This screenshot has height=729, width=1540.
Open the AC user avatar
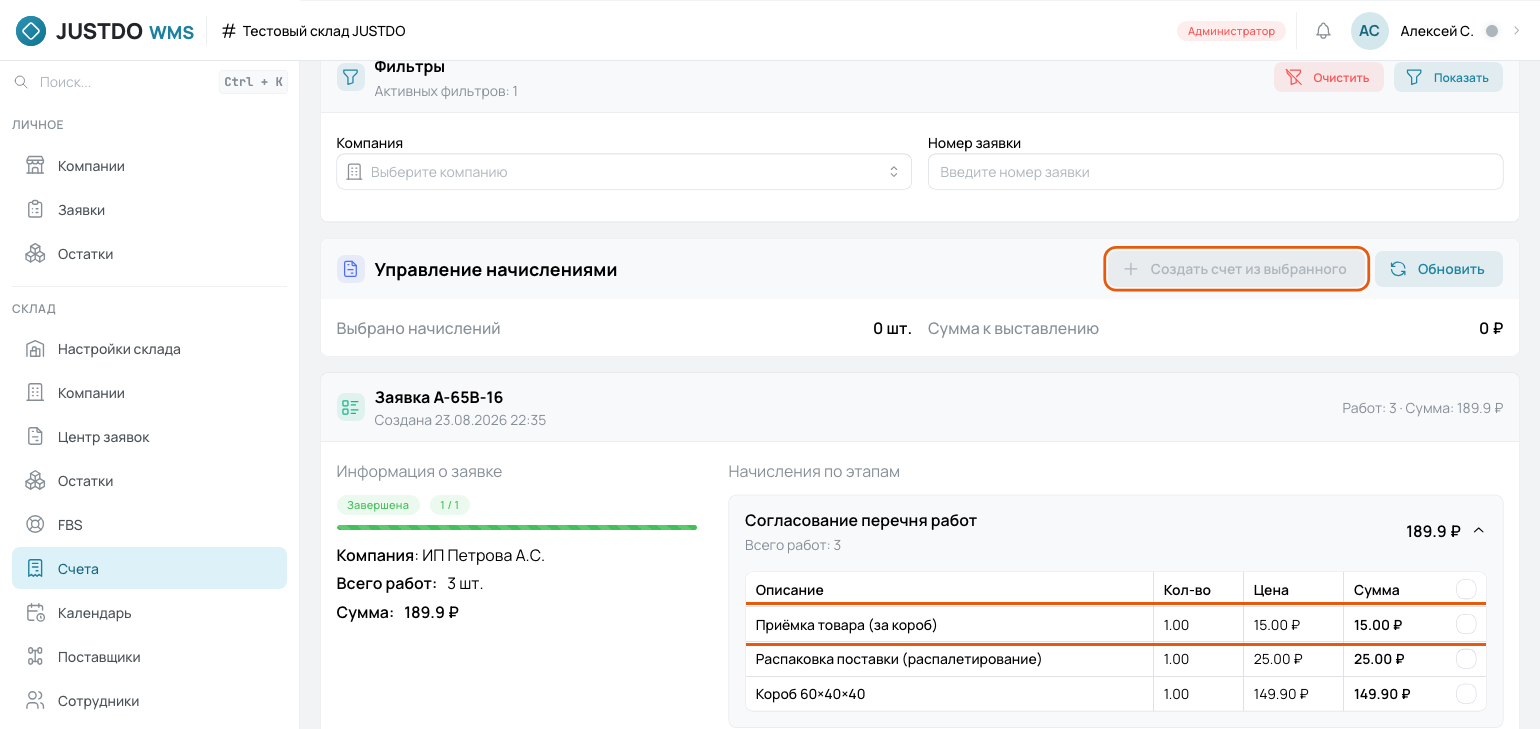click(1369, 31)
